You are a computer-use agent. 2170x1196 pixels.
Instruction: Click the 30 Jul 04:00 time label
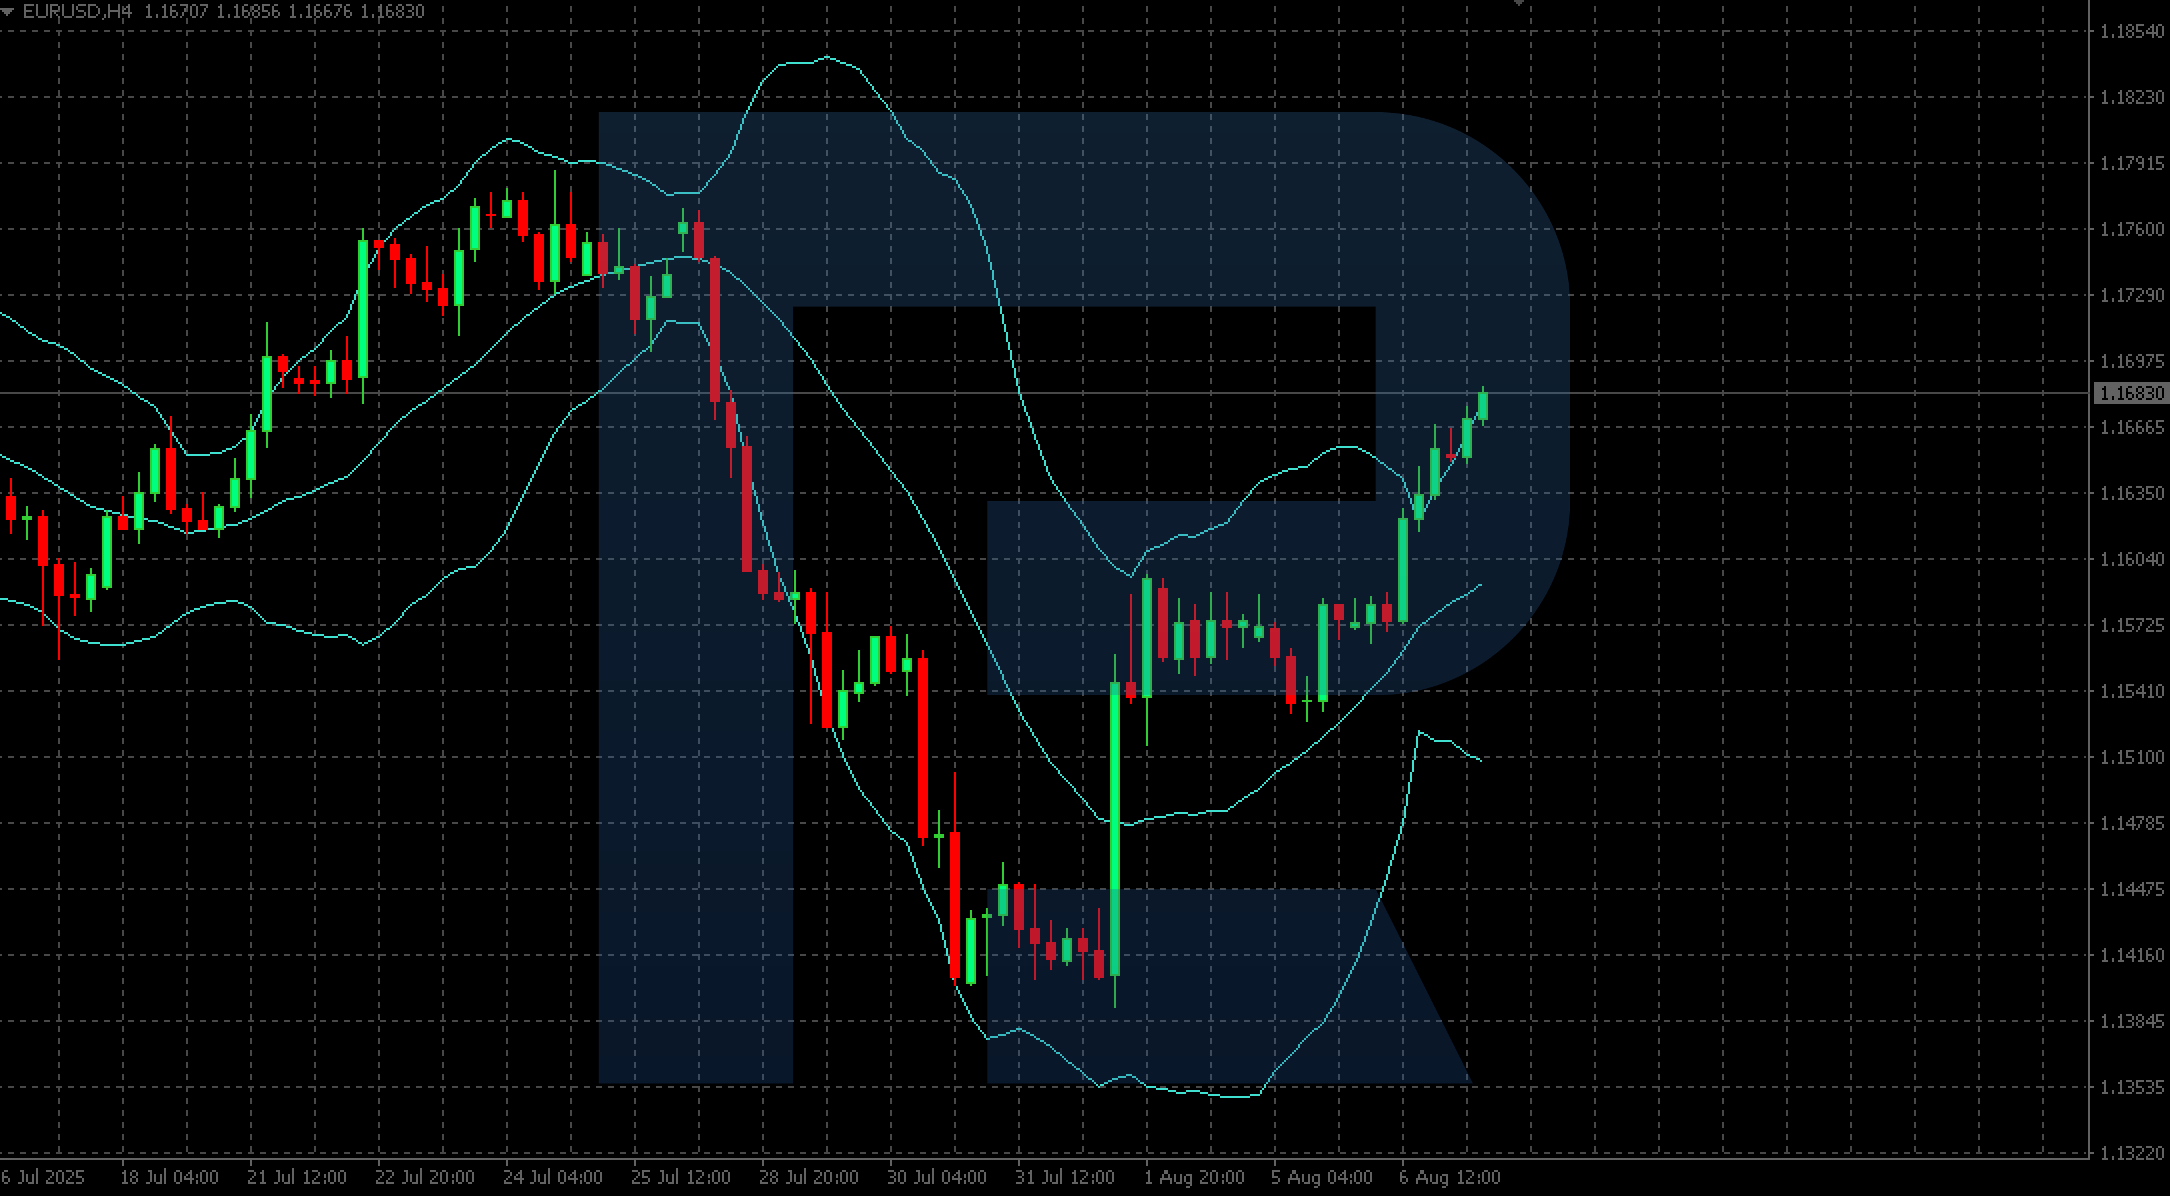point(936,1177)
